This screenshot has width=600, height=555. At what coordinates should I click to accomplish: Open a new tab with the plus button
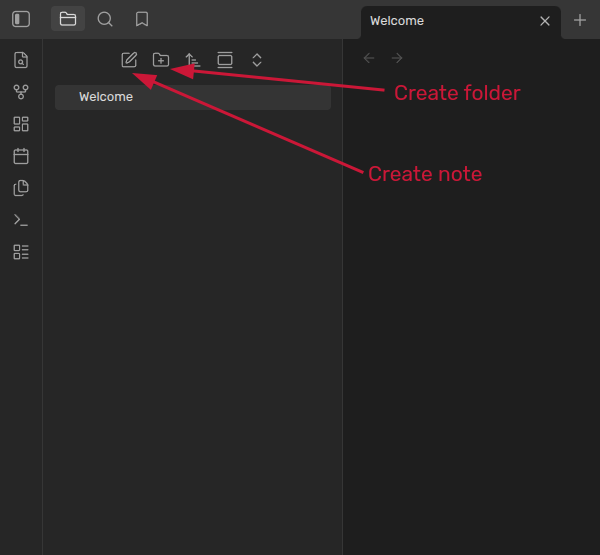[x=580, y=20]
